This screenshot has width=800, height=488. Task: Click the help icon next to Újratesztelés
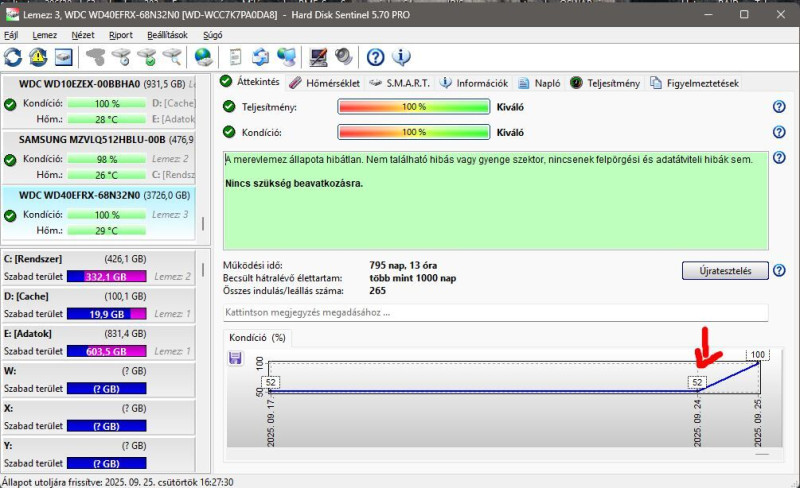pos(779,270)
